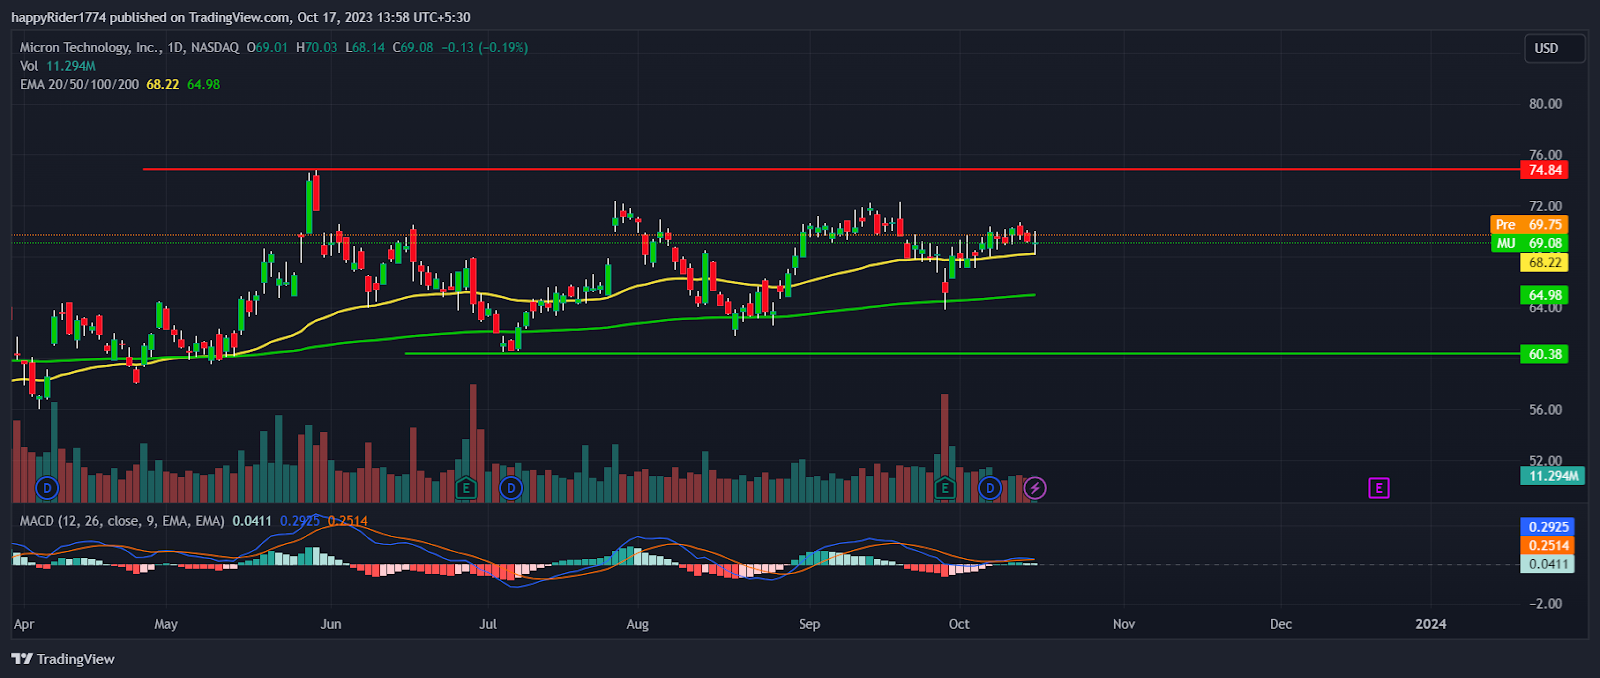
Task: Click the green 64.98 EMA axis label
Action: pyautogui.click(x=1545, y=295)
